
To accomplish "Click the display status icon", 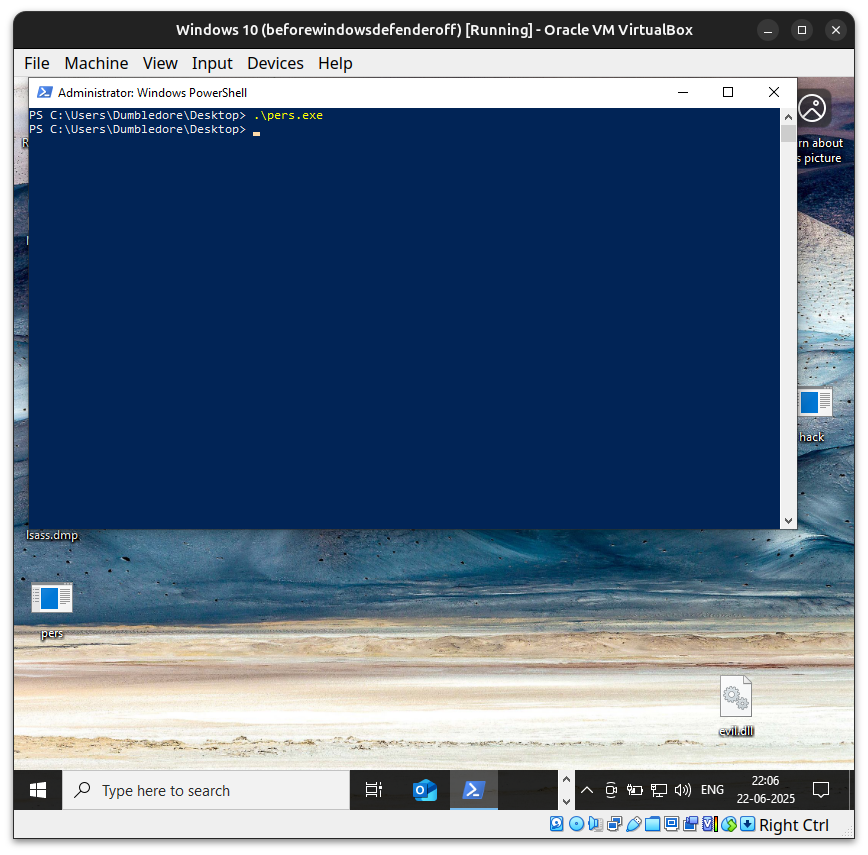I will click(671, 825).
